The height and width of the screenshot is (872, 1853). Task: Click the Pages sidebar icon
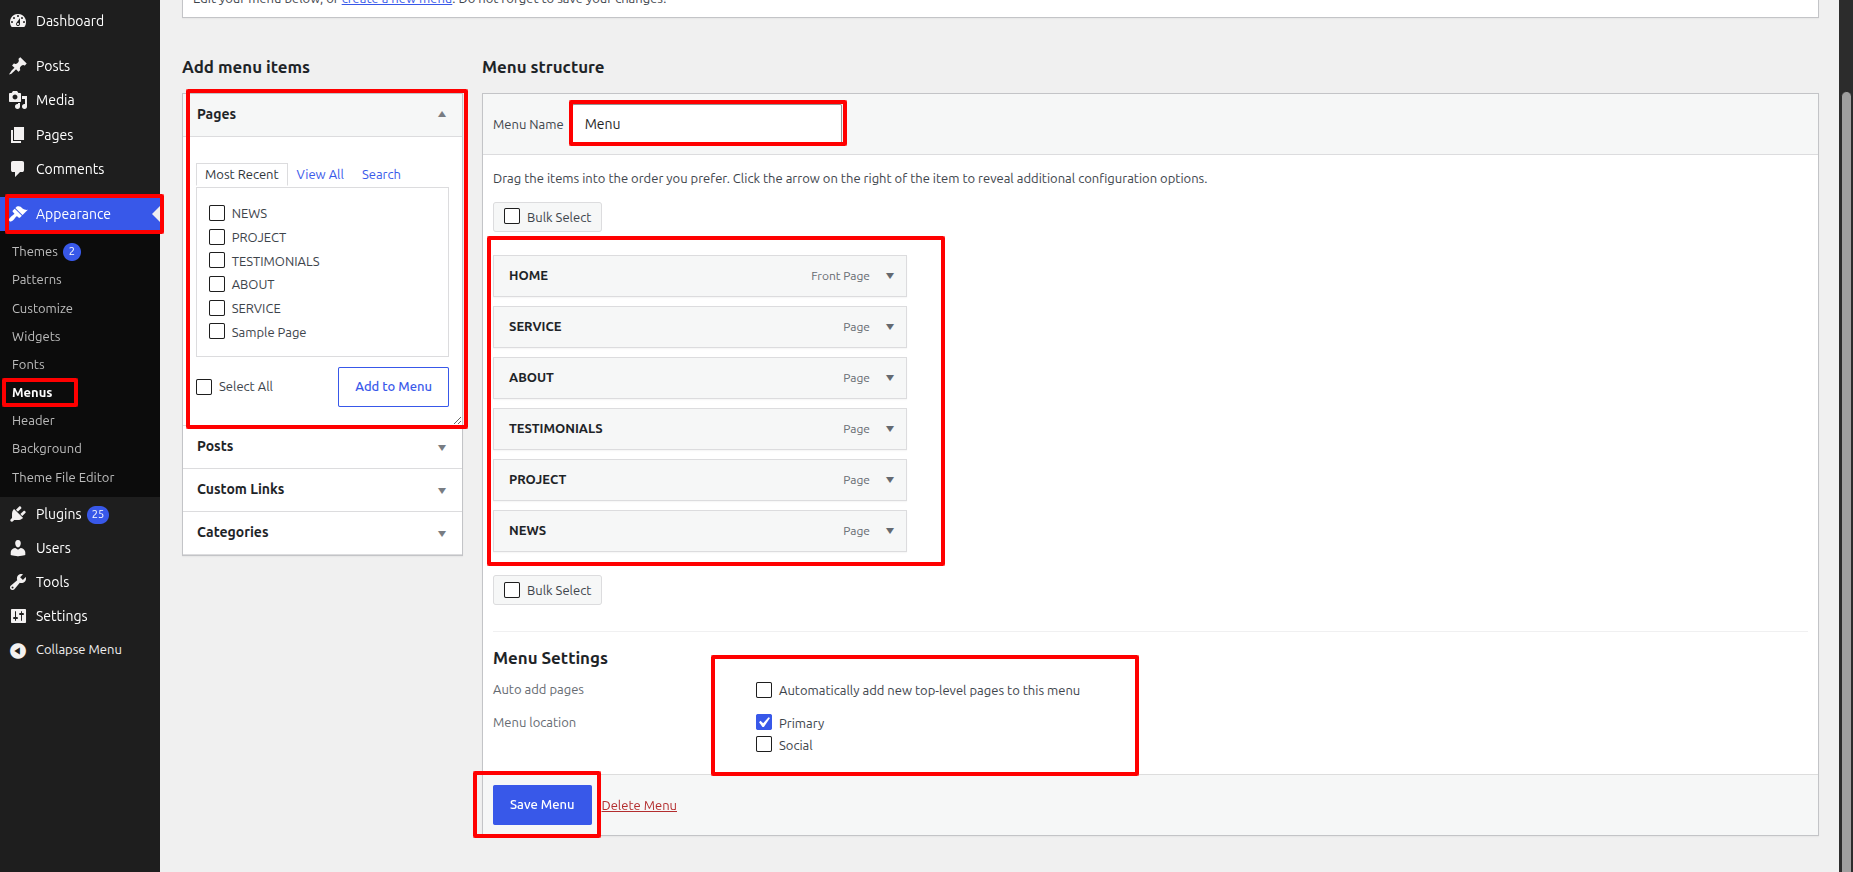[x=18, y=135]
